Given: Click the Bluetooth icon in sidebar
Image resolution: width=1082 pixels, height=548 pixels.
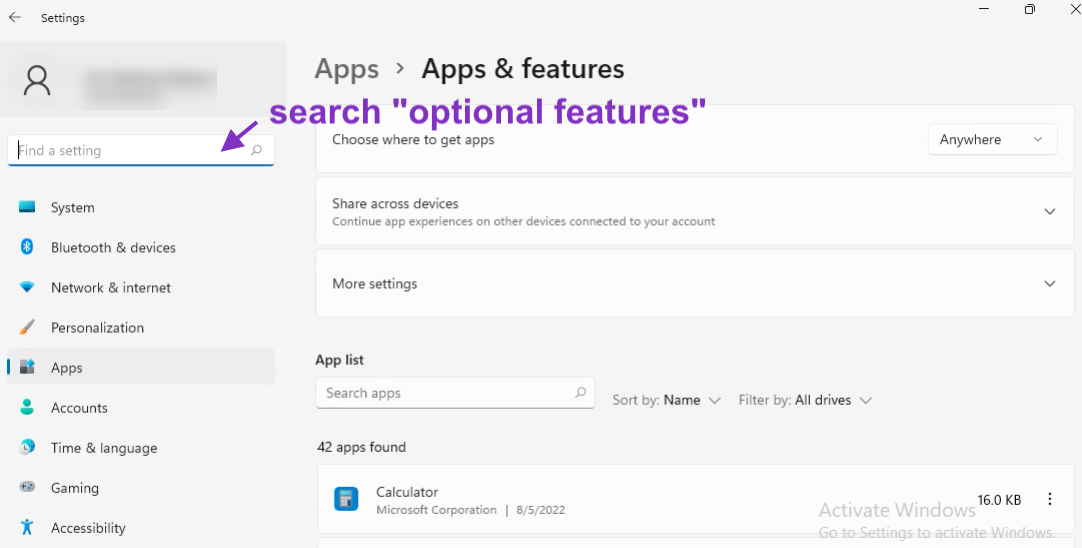Looking at the screenshot, I should click(27, 247).
